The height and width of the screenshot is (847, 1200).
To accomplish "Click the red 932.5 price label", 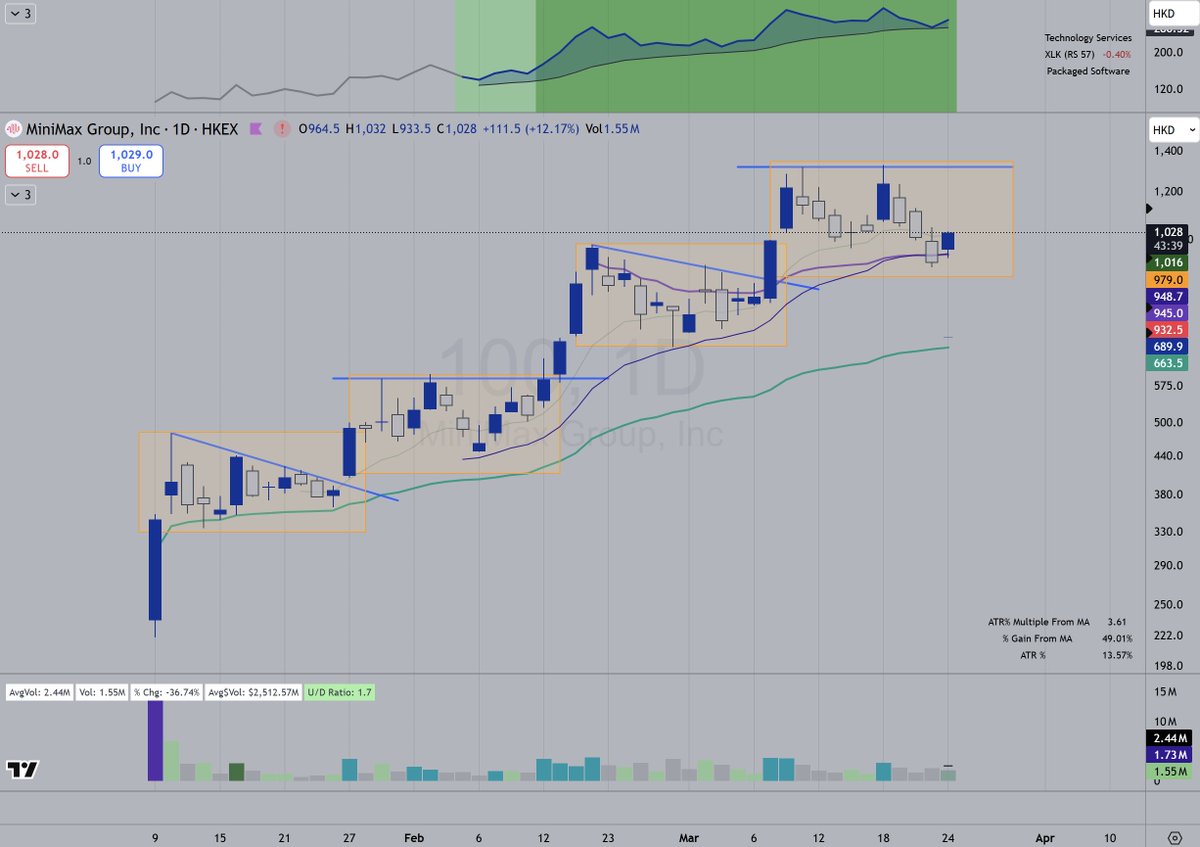I will 1166,329.
